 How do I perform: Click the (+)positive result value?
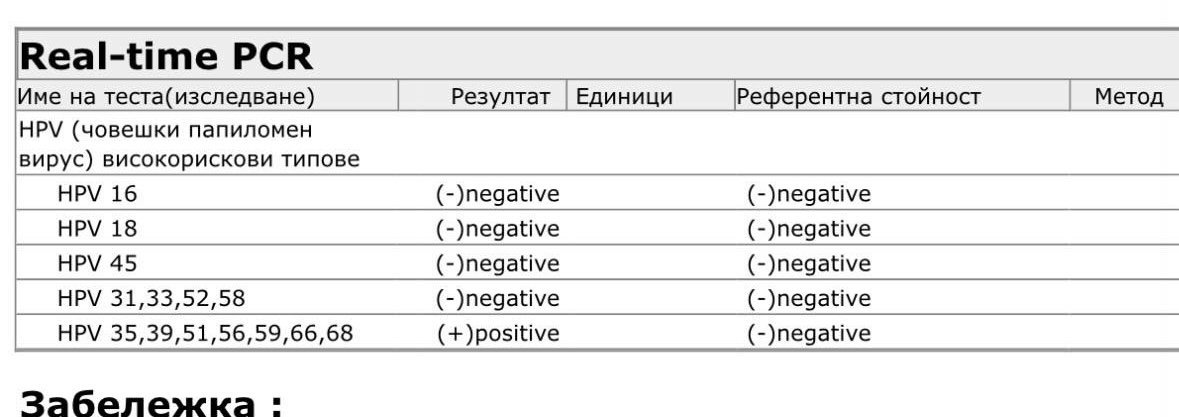coord(498,334)
